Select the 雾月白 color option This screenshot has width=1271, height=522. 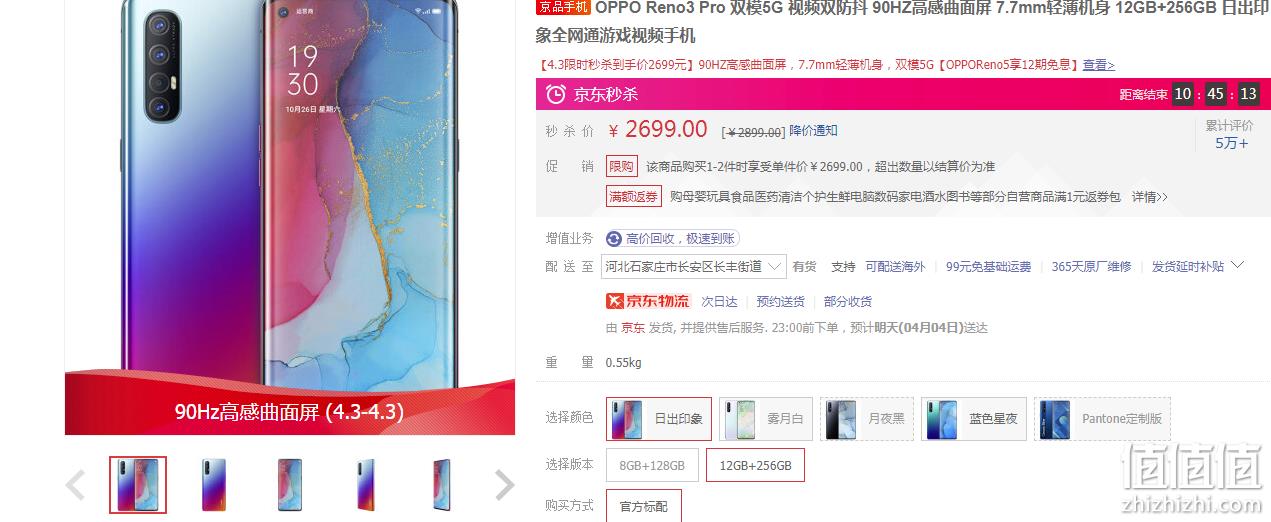pos(766,419)
